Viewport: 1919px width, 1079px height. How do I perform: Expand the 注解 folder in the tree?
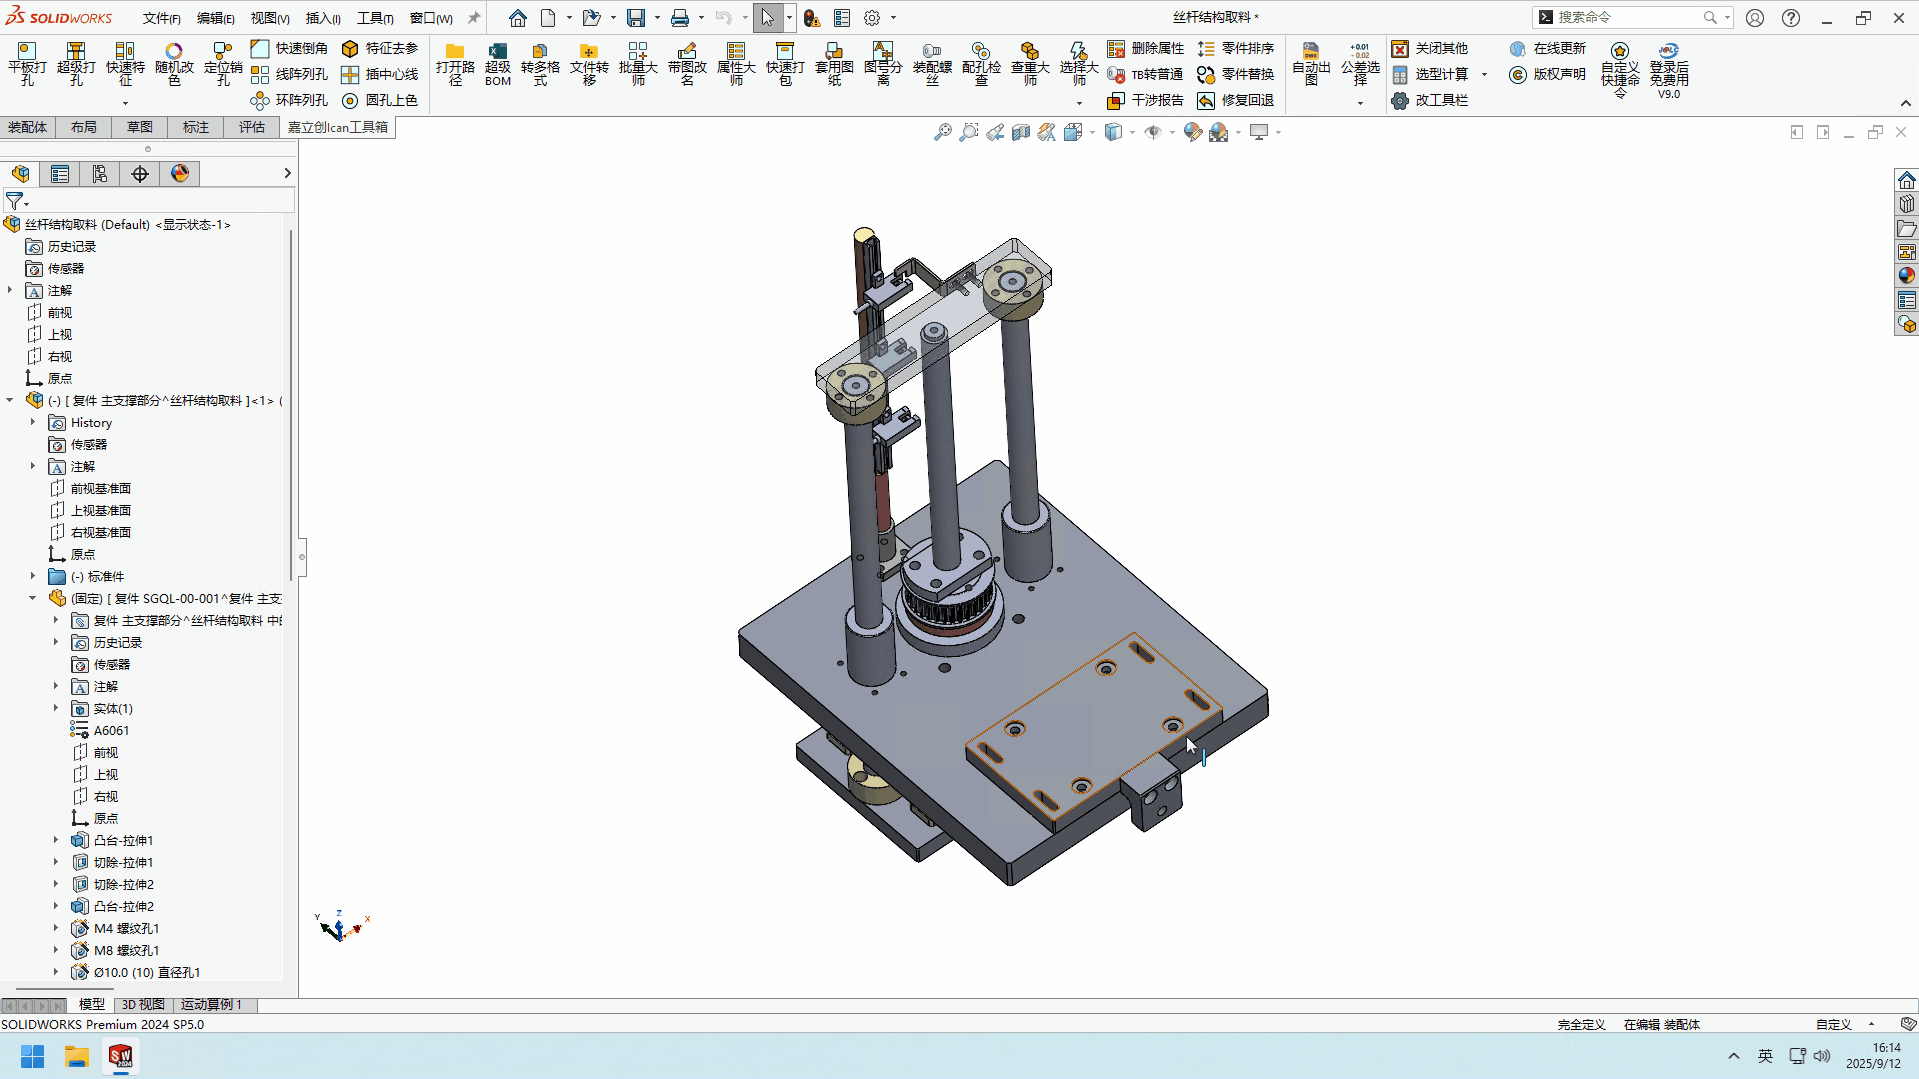10,290
